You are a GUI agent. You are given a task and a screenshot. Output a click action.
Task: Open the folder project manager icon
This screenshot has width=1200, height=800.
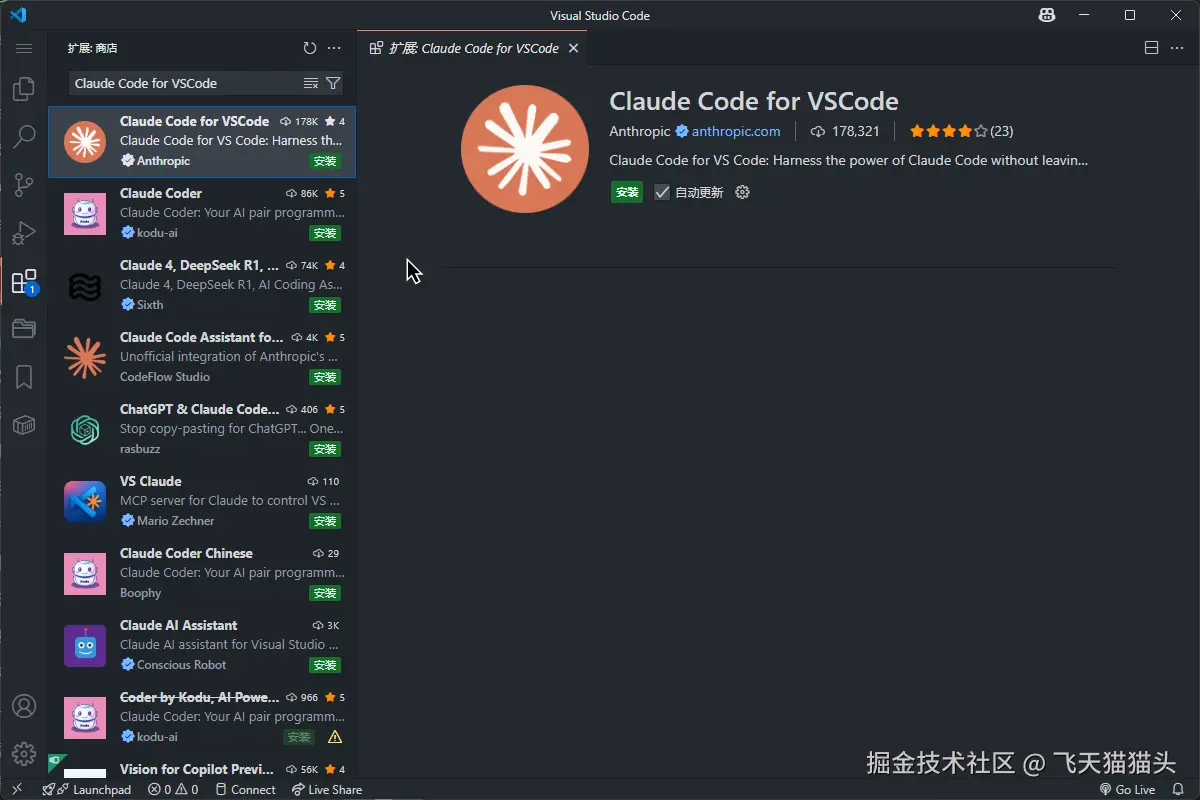coord(24,329)
